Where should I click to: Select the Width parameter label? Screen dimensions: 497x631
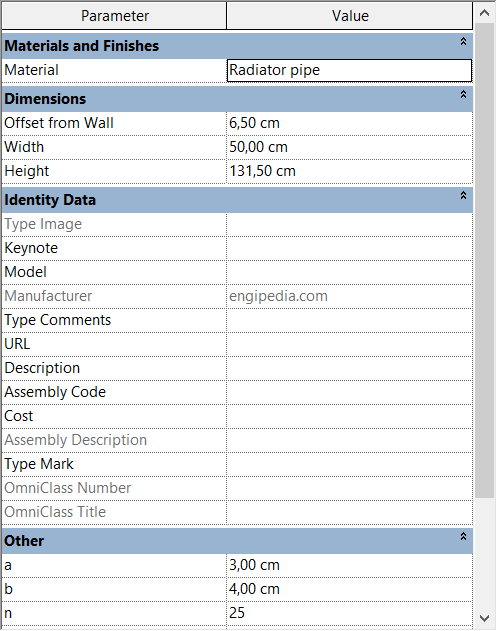coord(24,147)
